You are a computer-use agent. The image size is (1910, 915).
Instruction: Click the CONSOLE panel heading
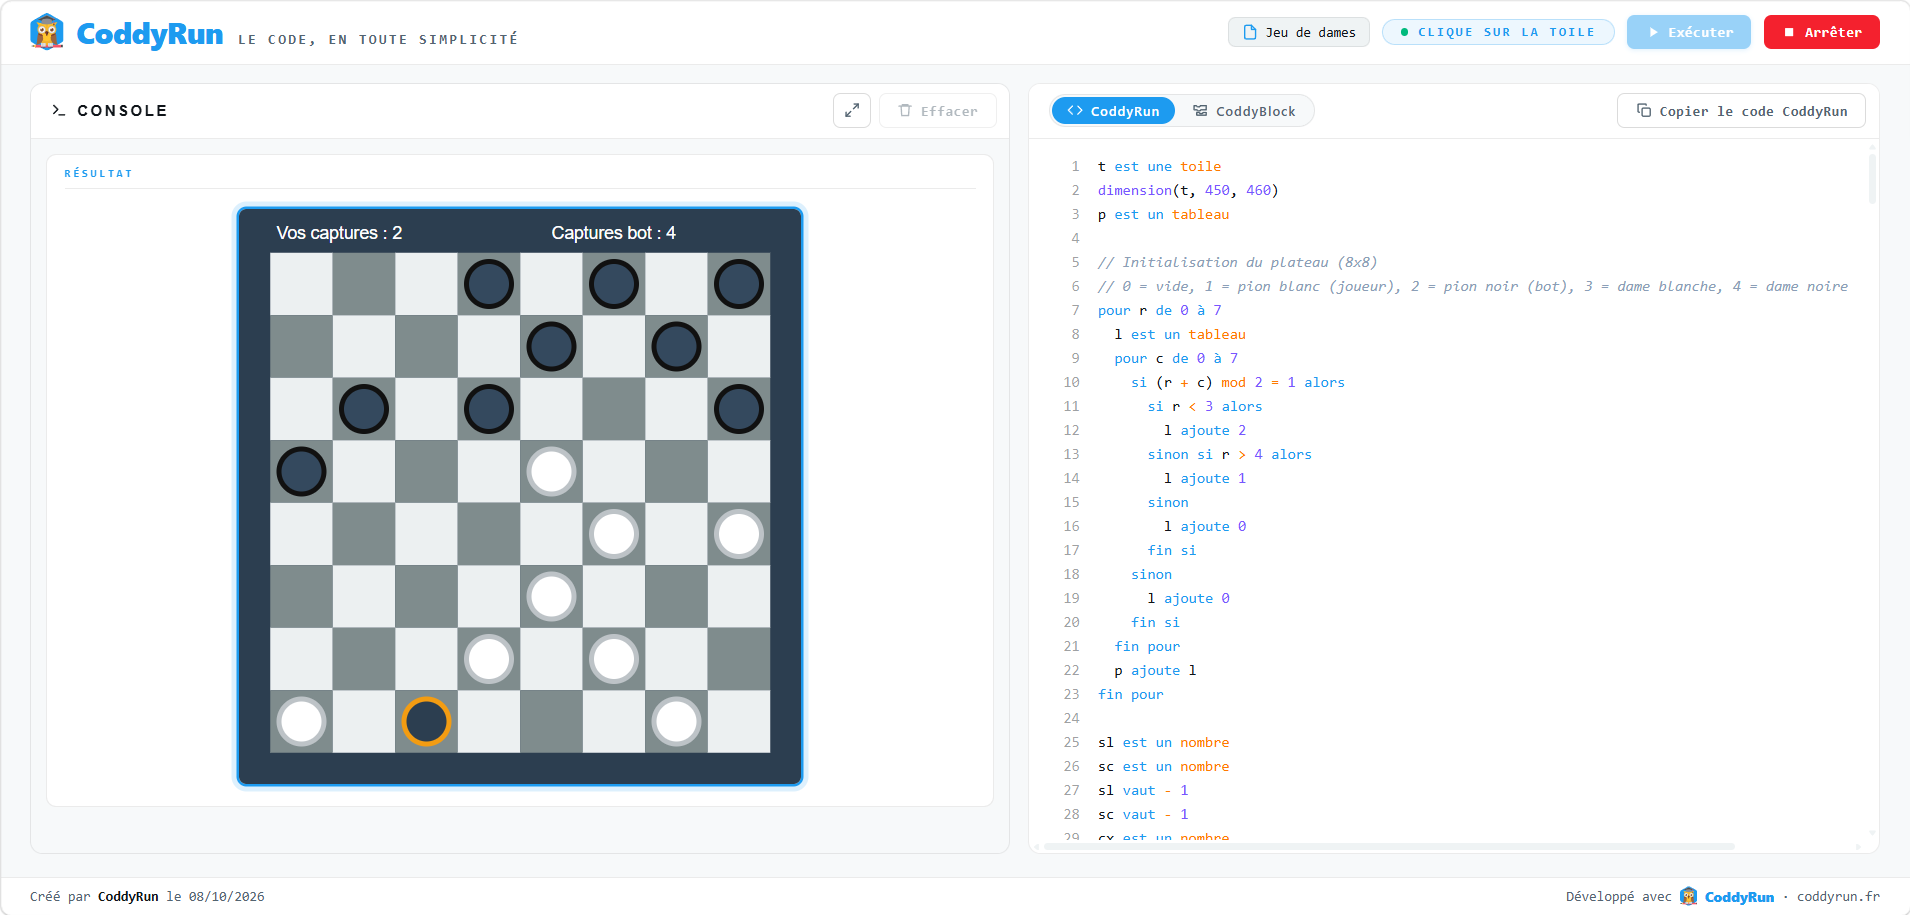click(x=122, y=111)
